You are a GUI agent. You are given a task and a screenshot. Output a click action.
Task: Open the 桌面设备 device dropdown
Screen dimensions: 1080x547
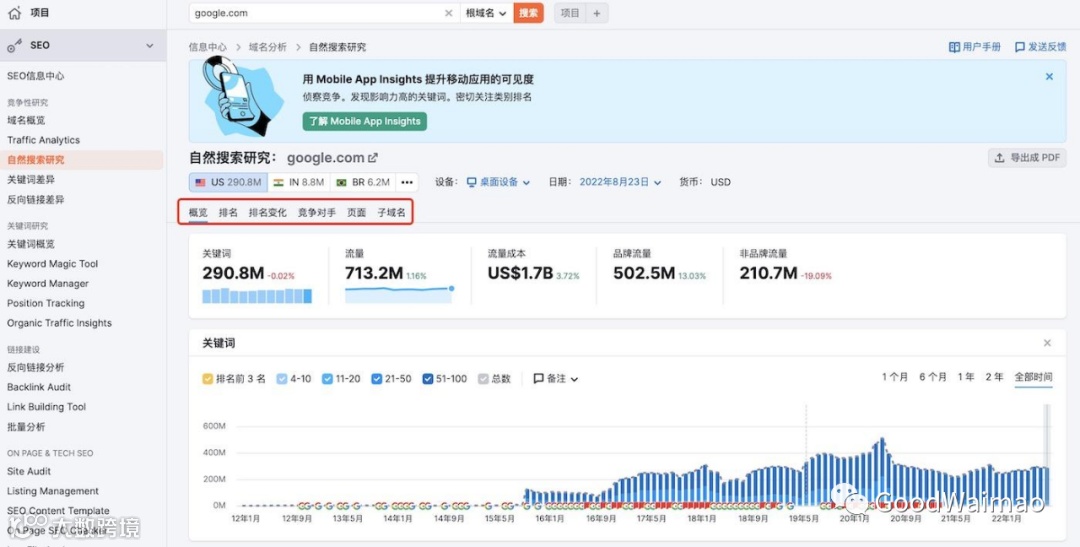[x=499, y=183]
